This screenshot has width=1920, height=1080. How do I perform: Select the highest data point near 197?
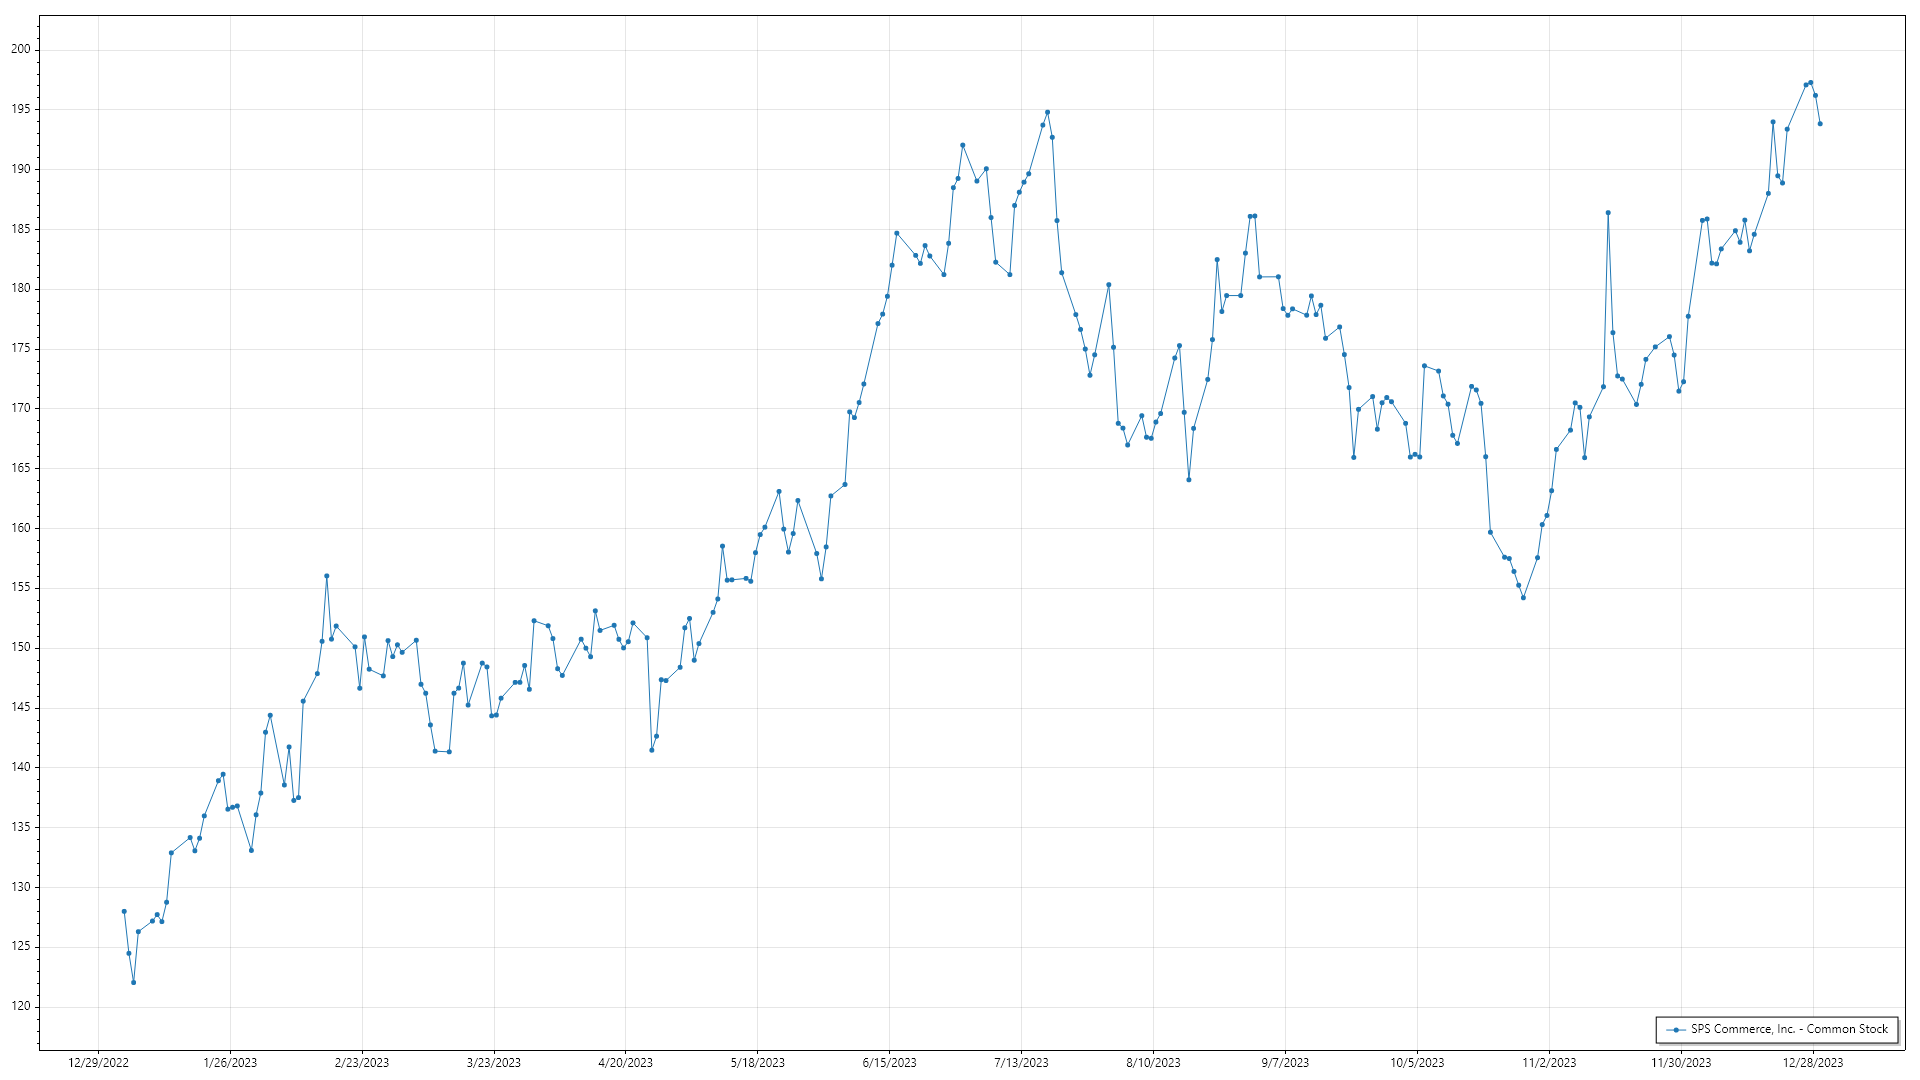point(1811,83)
